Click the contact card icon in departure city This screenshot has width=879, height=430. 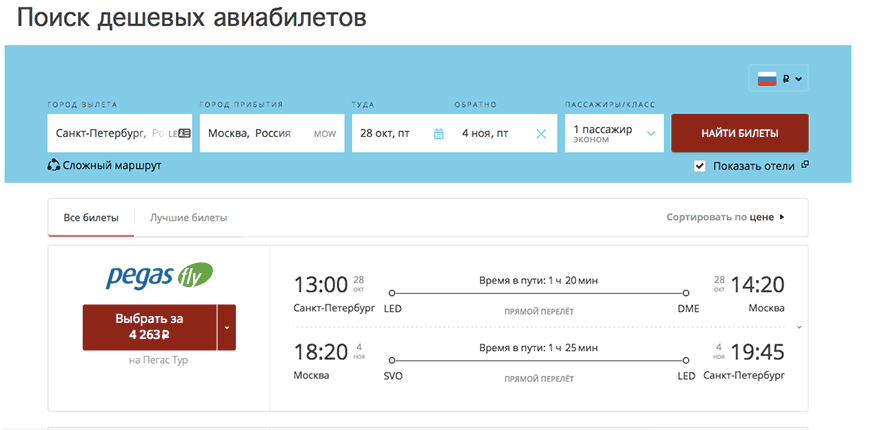(184, 133)
